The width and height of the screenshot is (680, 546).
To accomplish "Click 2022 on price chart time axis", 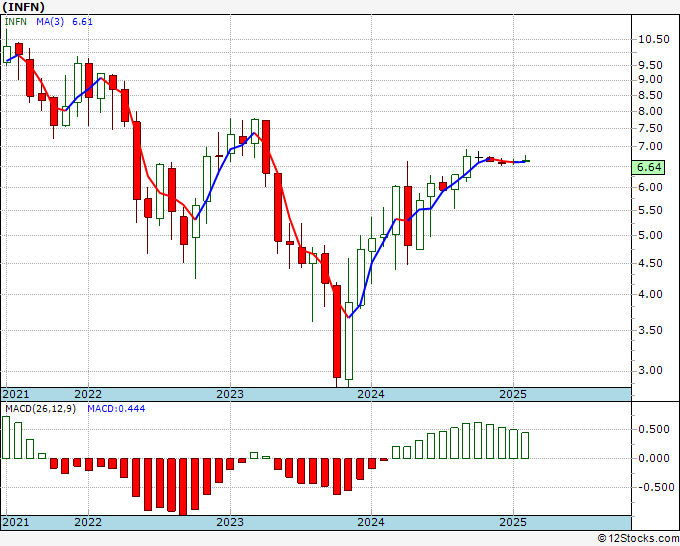I will coord(88,394).
